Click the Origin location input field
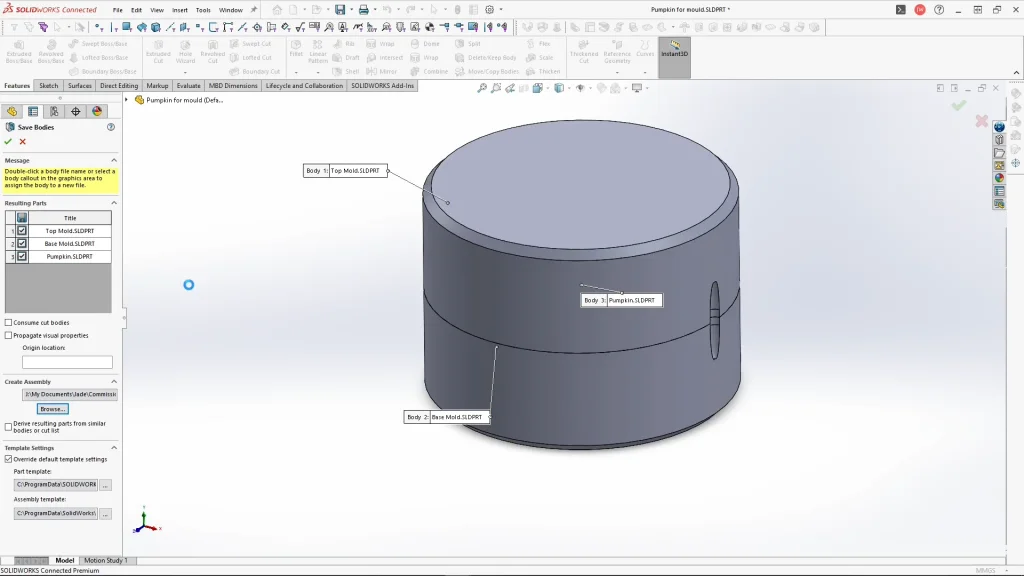Image resolution: width=1024 pixels, height=576 pixels. click(x=67, y=362)
